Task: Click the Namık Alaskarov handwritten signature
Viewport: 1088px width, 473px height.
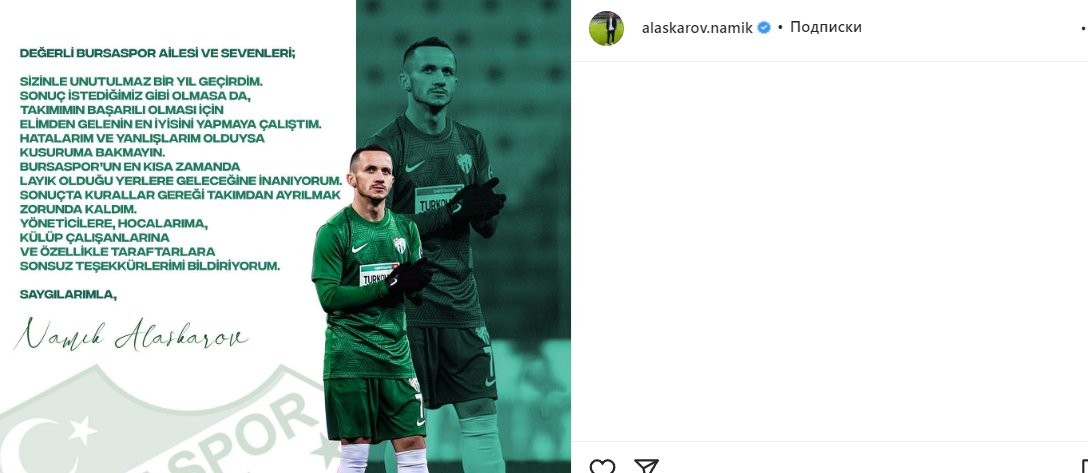Action: [x=130, y=335]
